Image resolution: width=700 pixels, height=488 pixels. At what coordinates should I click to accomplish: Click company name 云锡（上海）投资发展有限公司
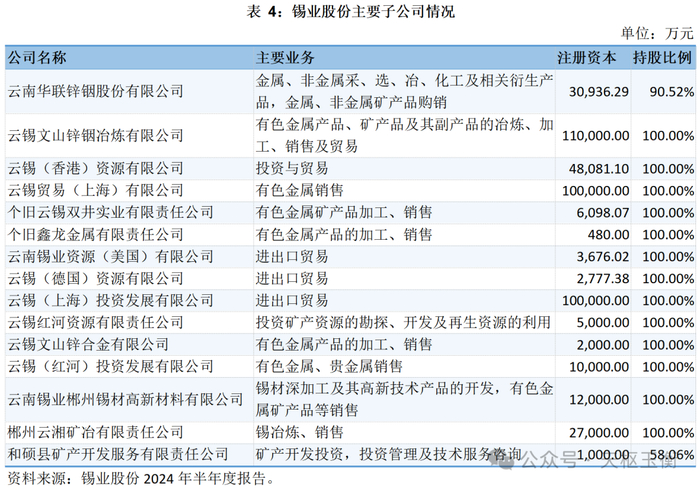tap(110, 300)
